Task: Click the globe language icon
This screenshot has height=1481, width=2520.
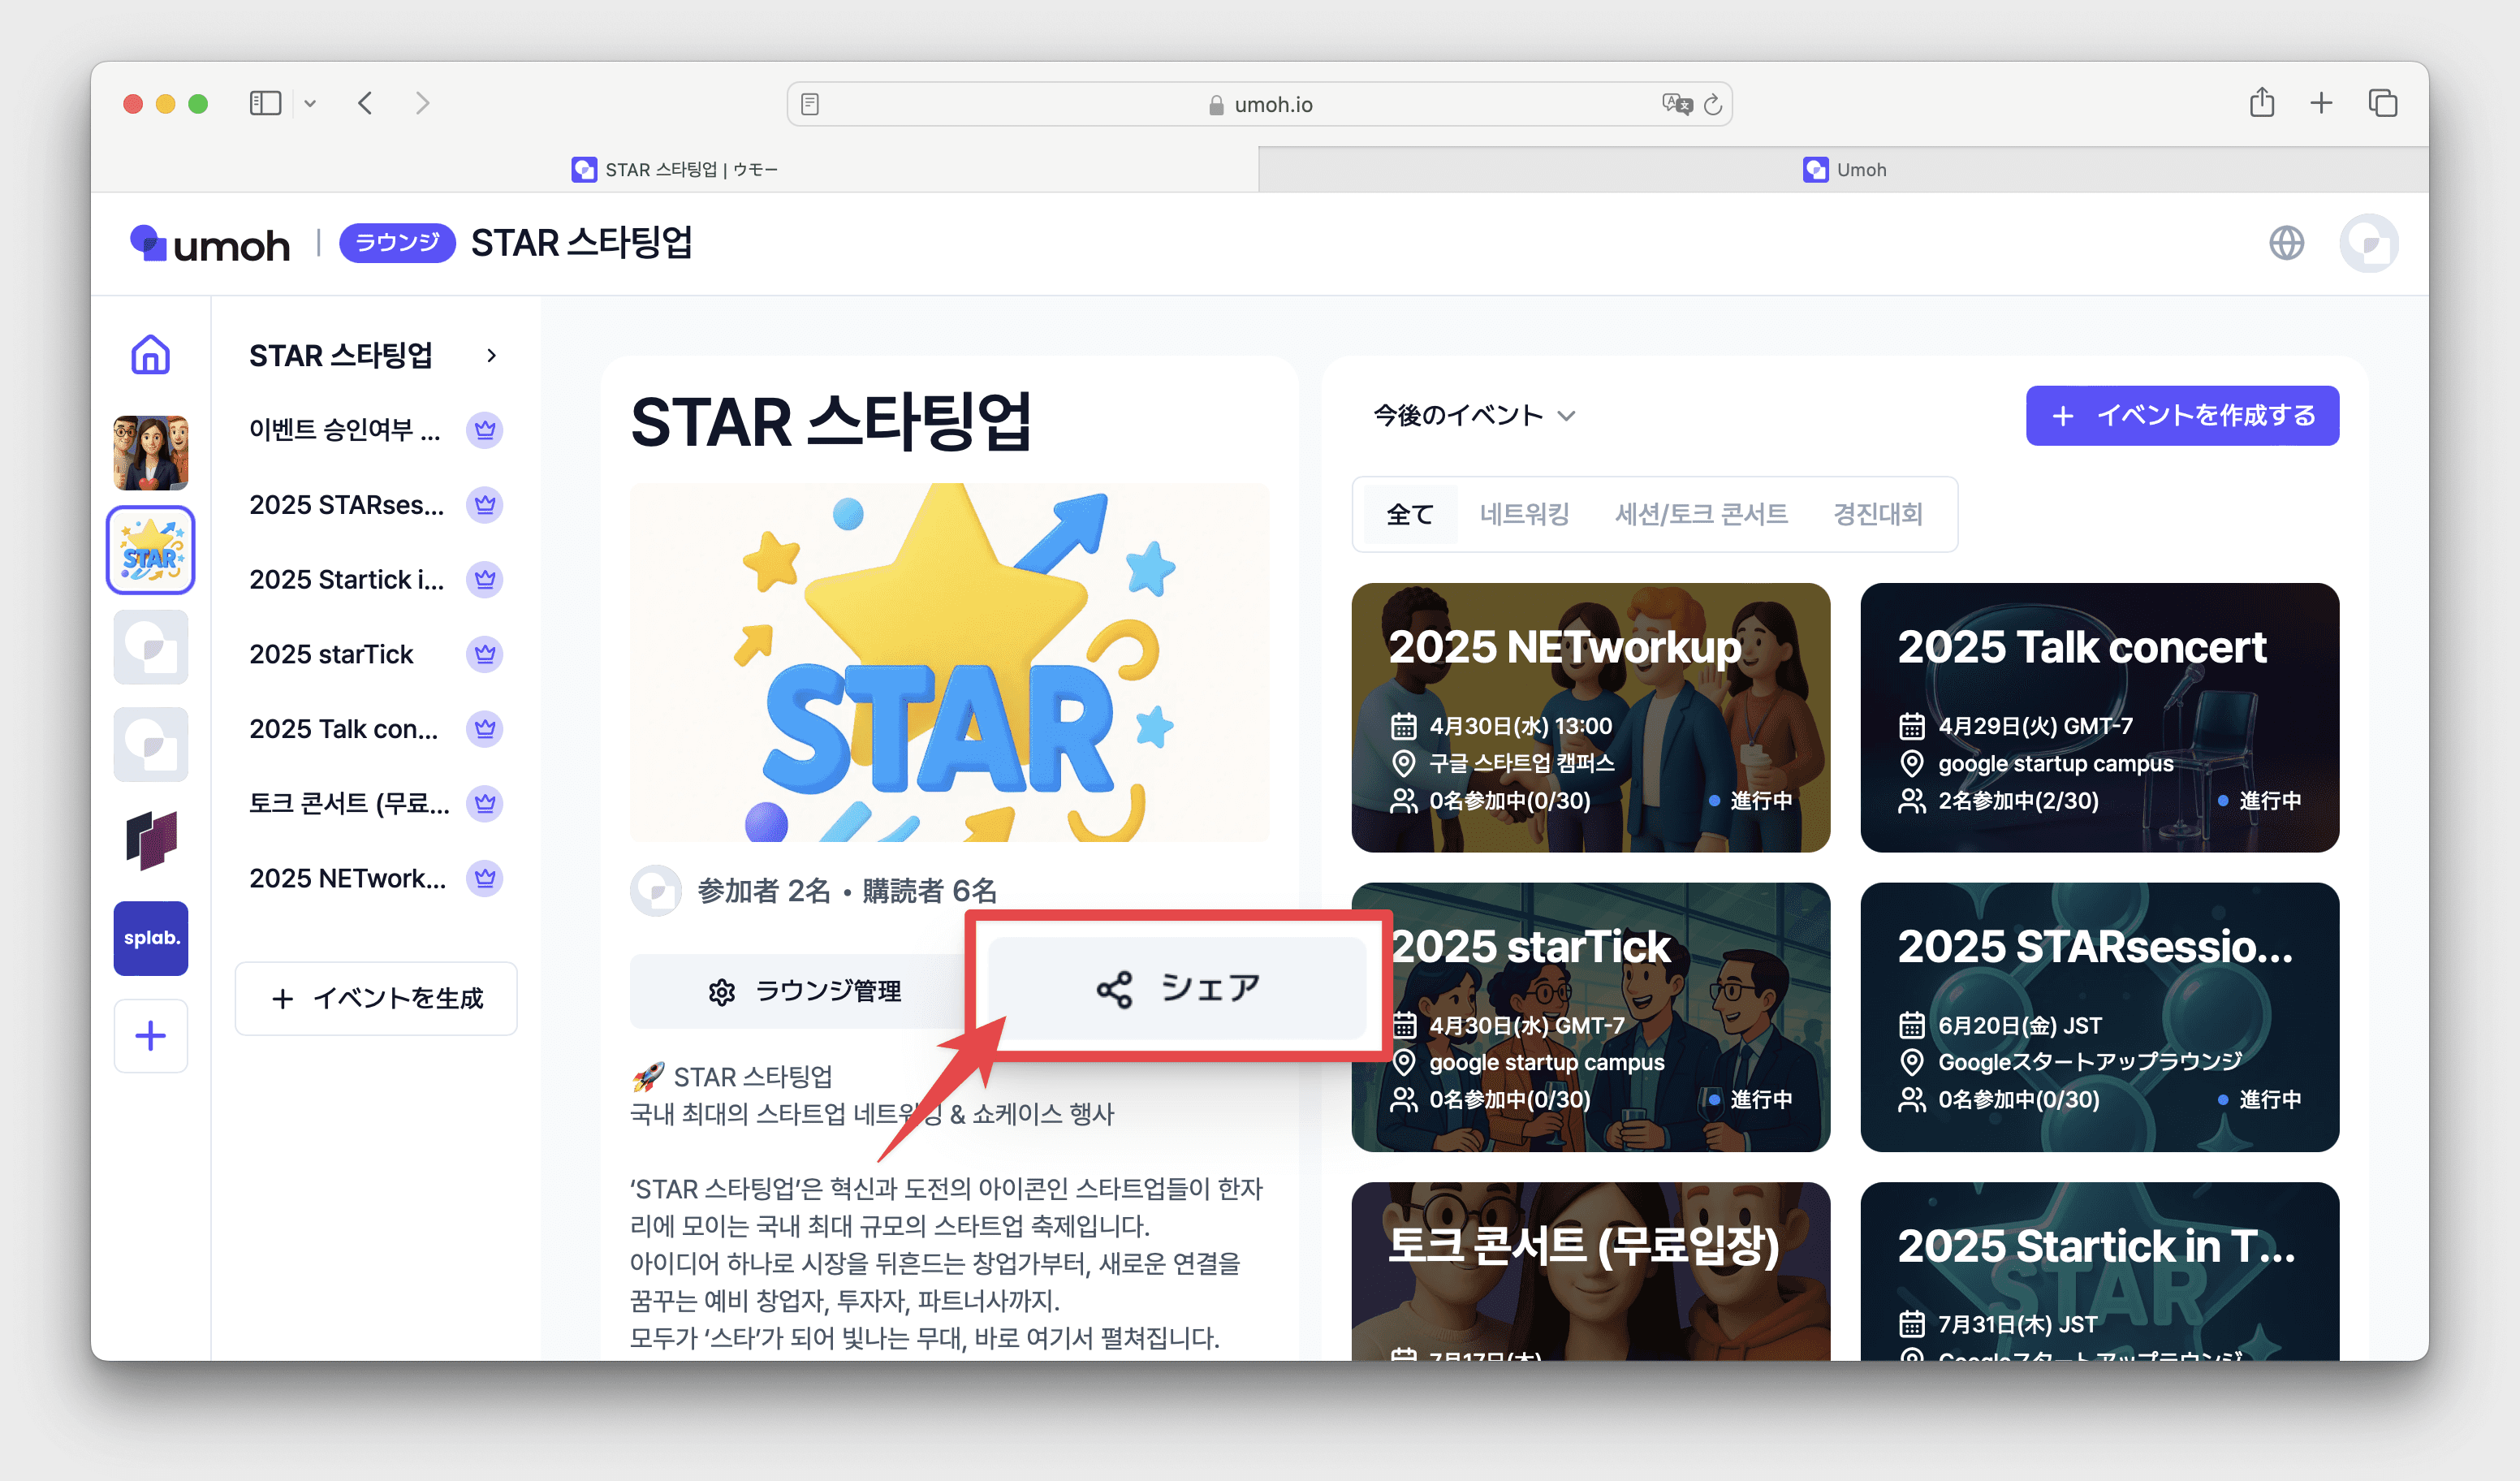Action: [x=2285, y=243]
